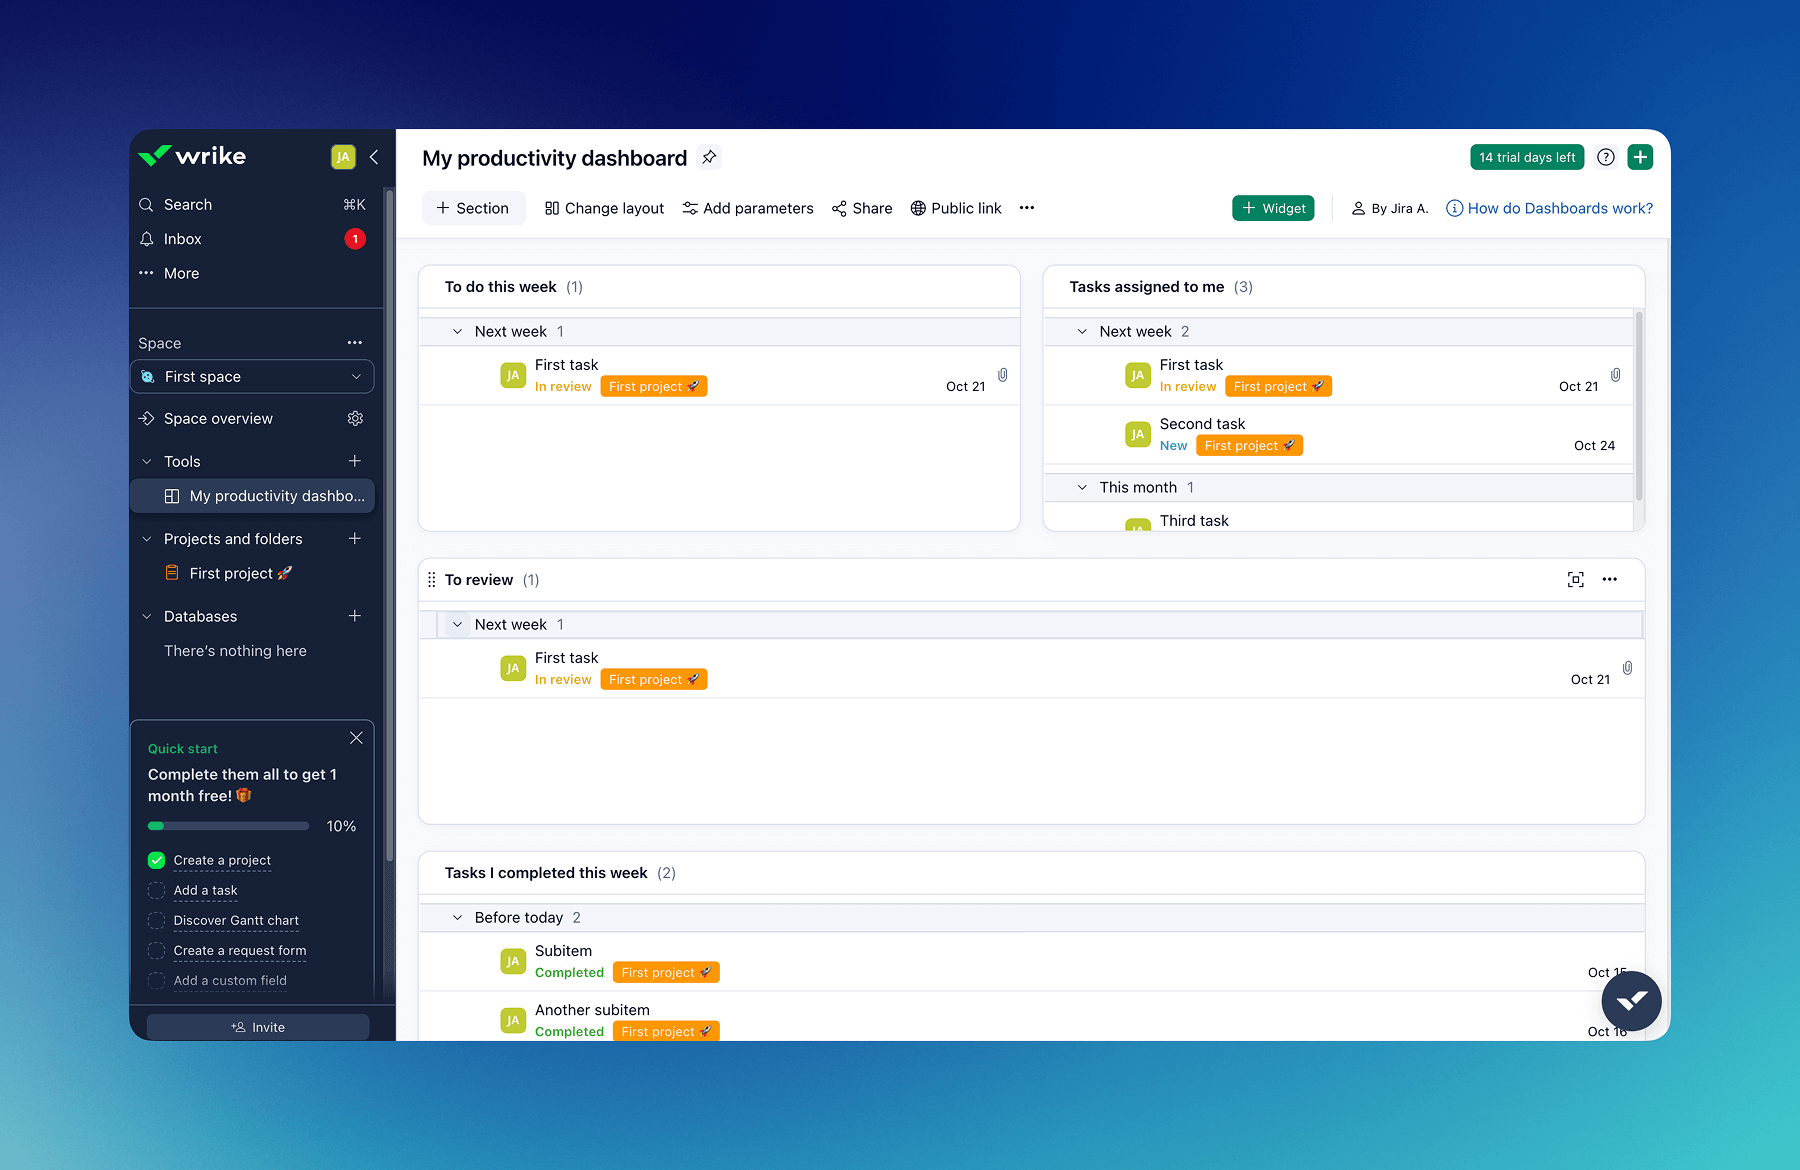Click the help question mark icon
This screenshot has width=1800, height=1170.
point(1605,157)
